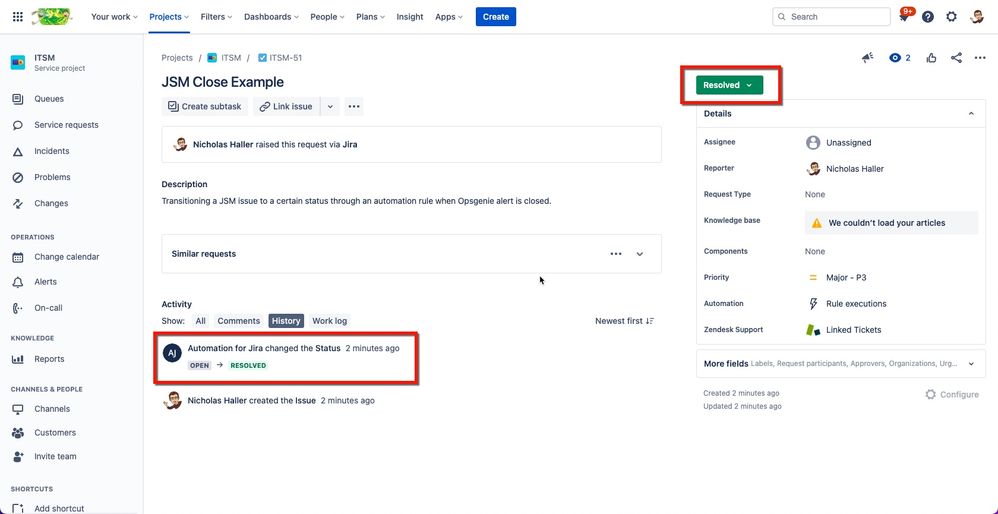The image size is (998, 514).
Task: Click the site logo in top bar
Action: (52, 17)
